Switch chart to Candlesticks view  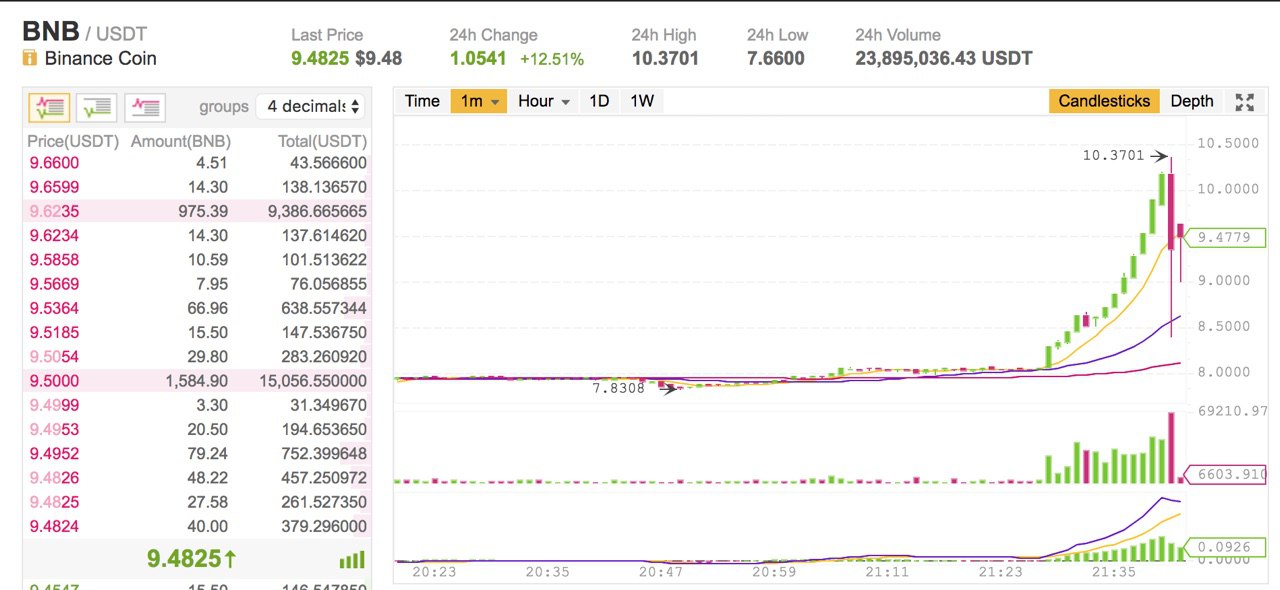click(1104, 101)
